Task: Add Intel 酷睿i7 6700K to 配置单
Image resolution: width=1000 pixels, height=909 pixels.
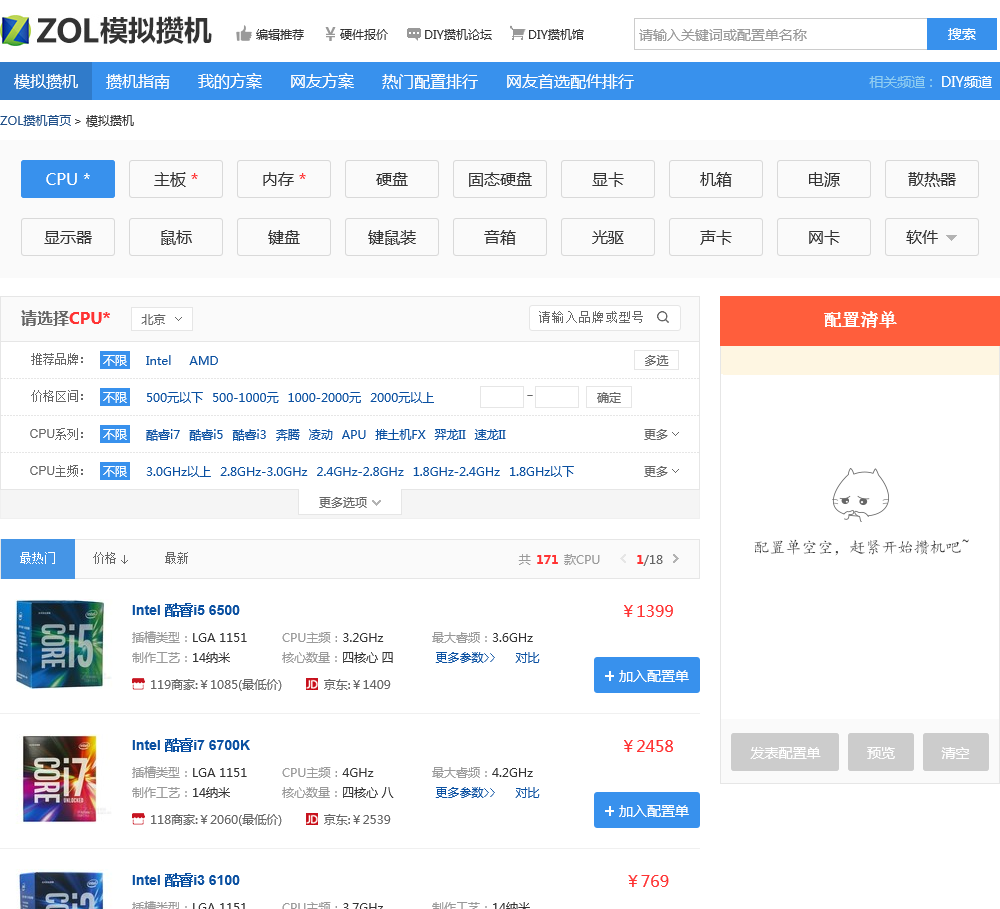Action: (x=647, y=810)
